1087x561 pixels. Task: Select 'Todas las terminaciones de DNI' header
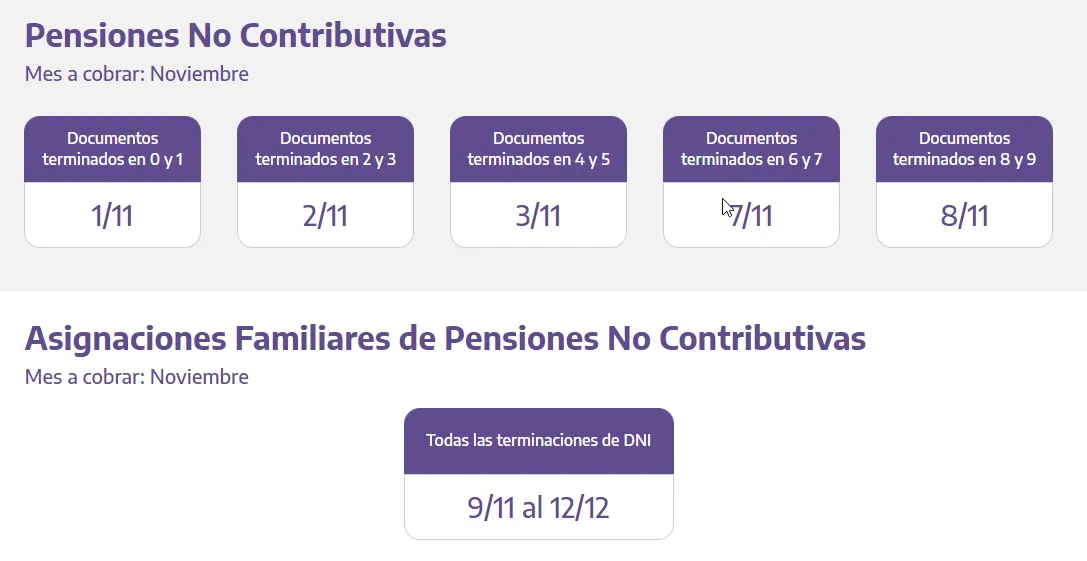(x=538, y=440)
